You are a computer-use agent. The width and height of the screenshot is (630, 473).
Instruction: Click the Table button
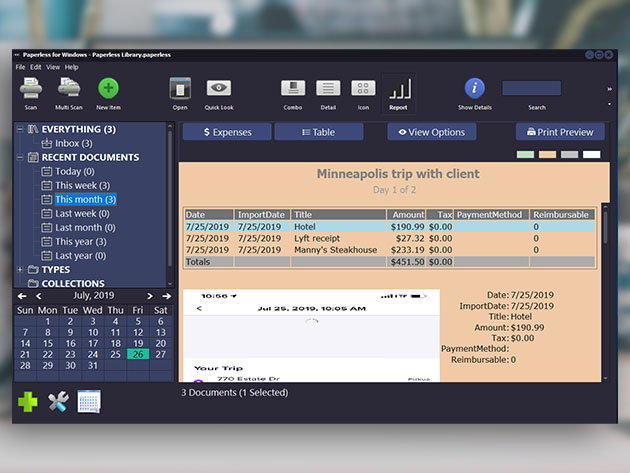coord(319,132)
